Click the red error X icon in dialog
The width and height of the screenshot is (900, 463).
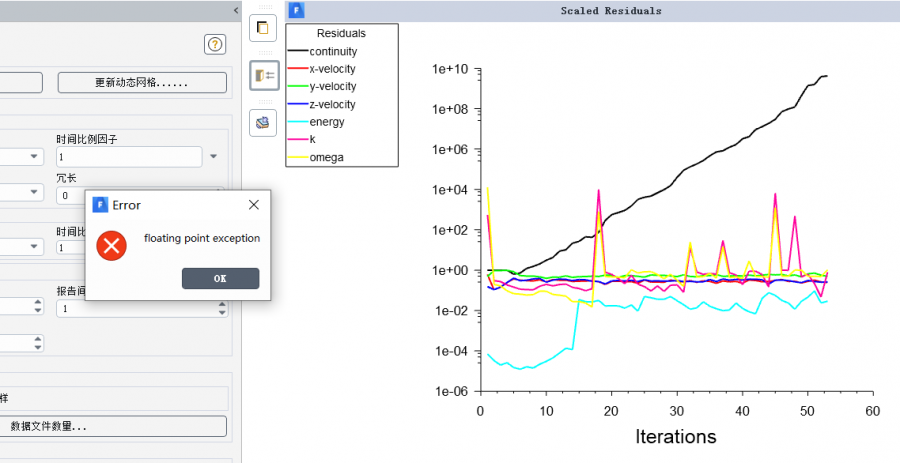click(x=114, y=245)
